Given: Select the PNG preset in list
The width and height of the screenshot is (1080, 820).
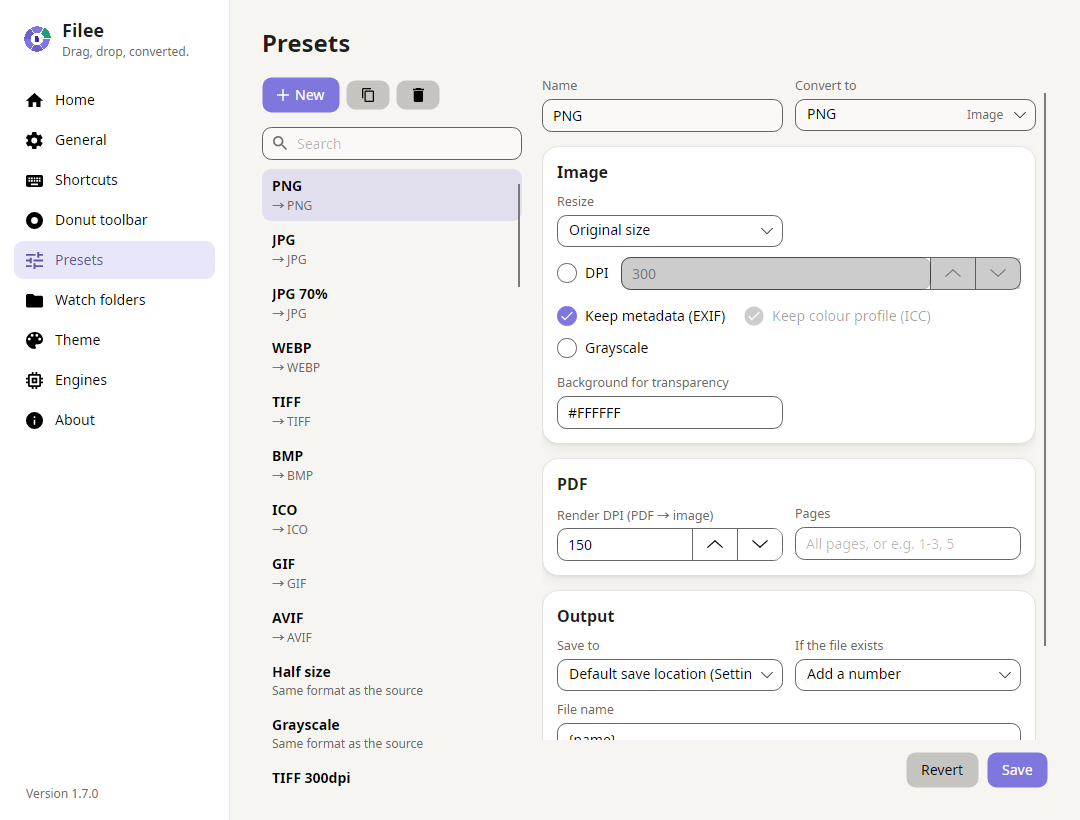Looking at the screenshot, I should point(391,195).
